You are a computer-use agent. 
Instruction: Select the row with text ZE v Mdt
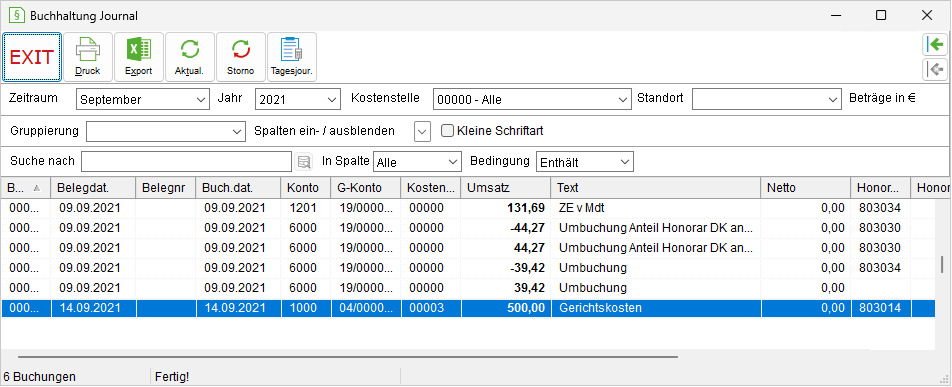pos(468,208)
